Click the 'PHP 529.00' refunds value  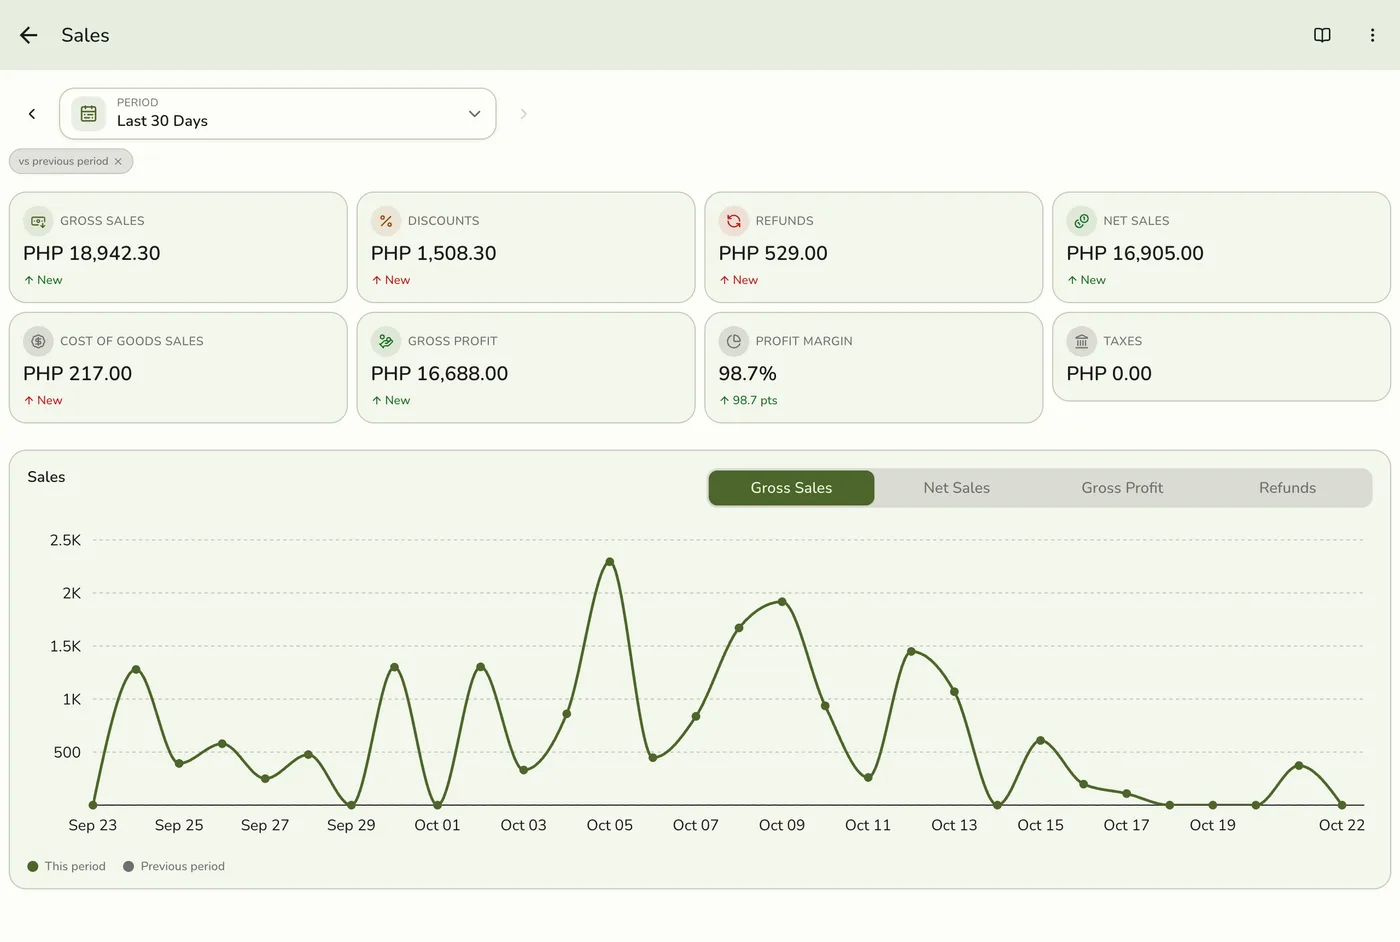click(773, 254)
